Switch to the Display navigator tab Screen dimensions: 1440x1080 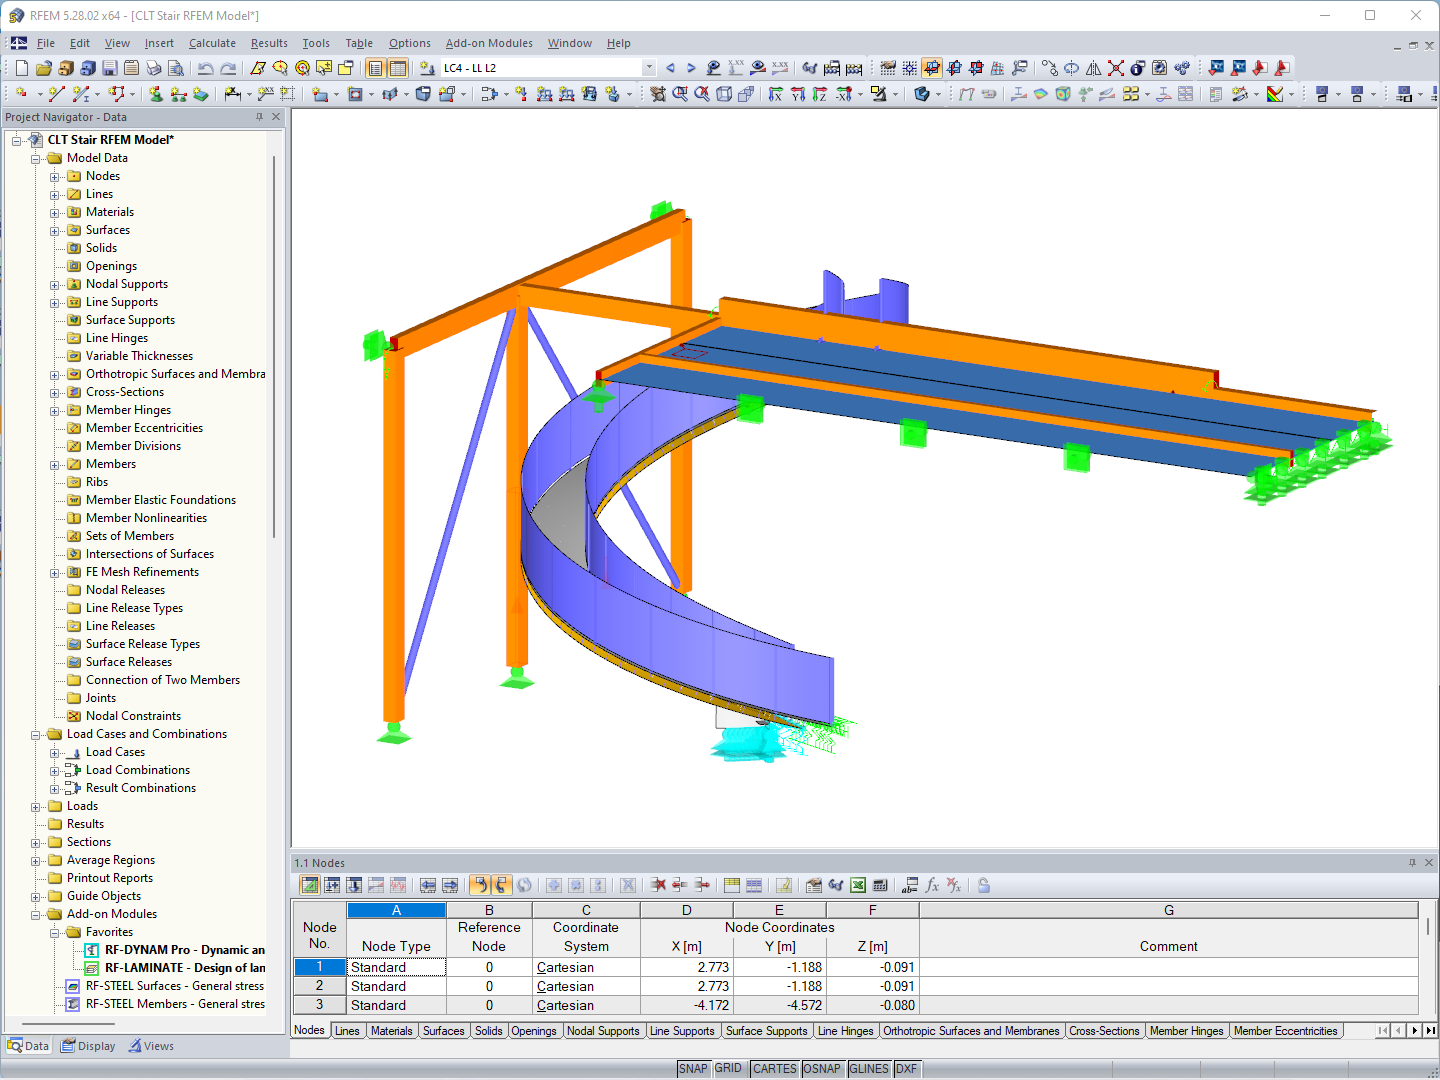(88, 1046)
